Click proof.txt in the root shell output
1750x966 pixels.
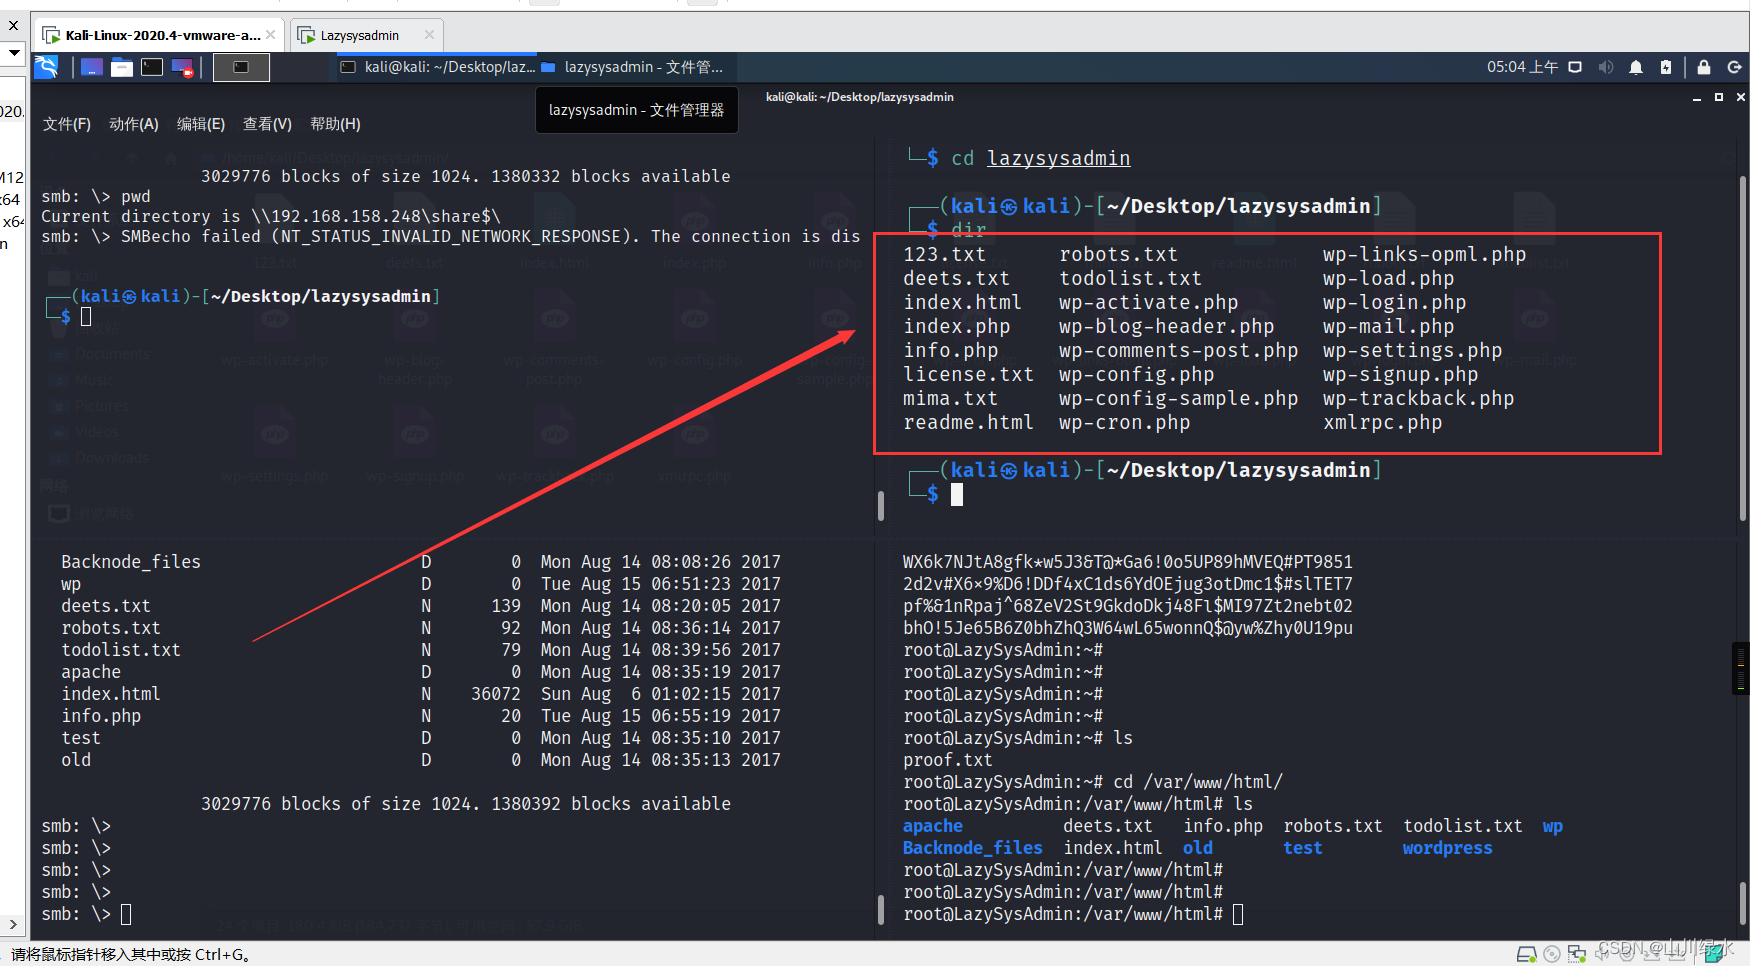pyautogui.click(x=947, y=760)
